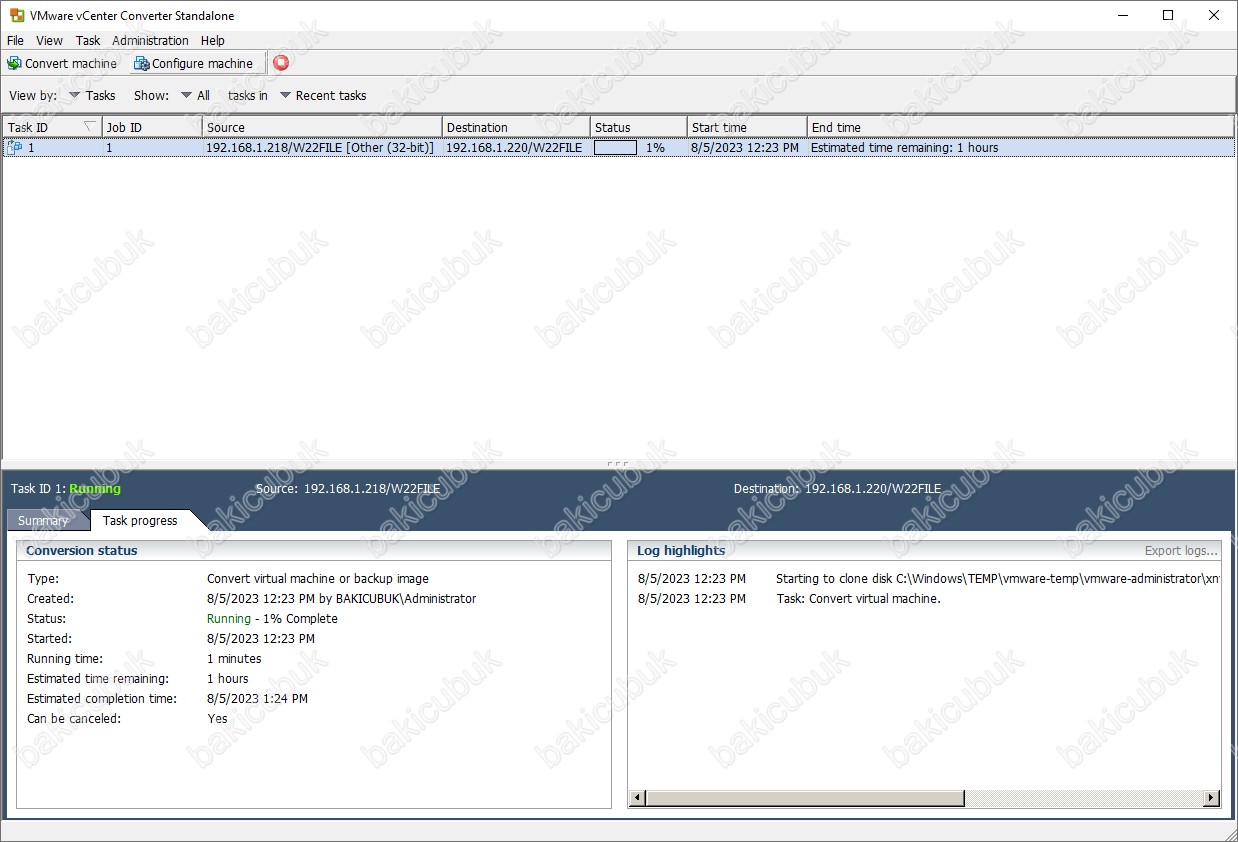
Task: Click the Configure machine toolbar button
Action: (194, 63)
